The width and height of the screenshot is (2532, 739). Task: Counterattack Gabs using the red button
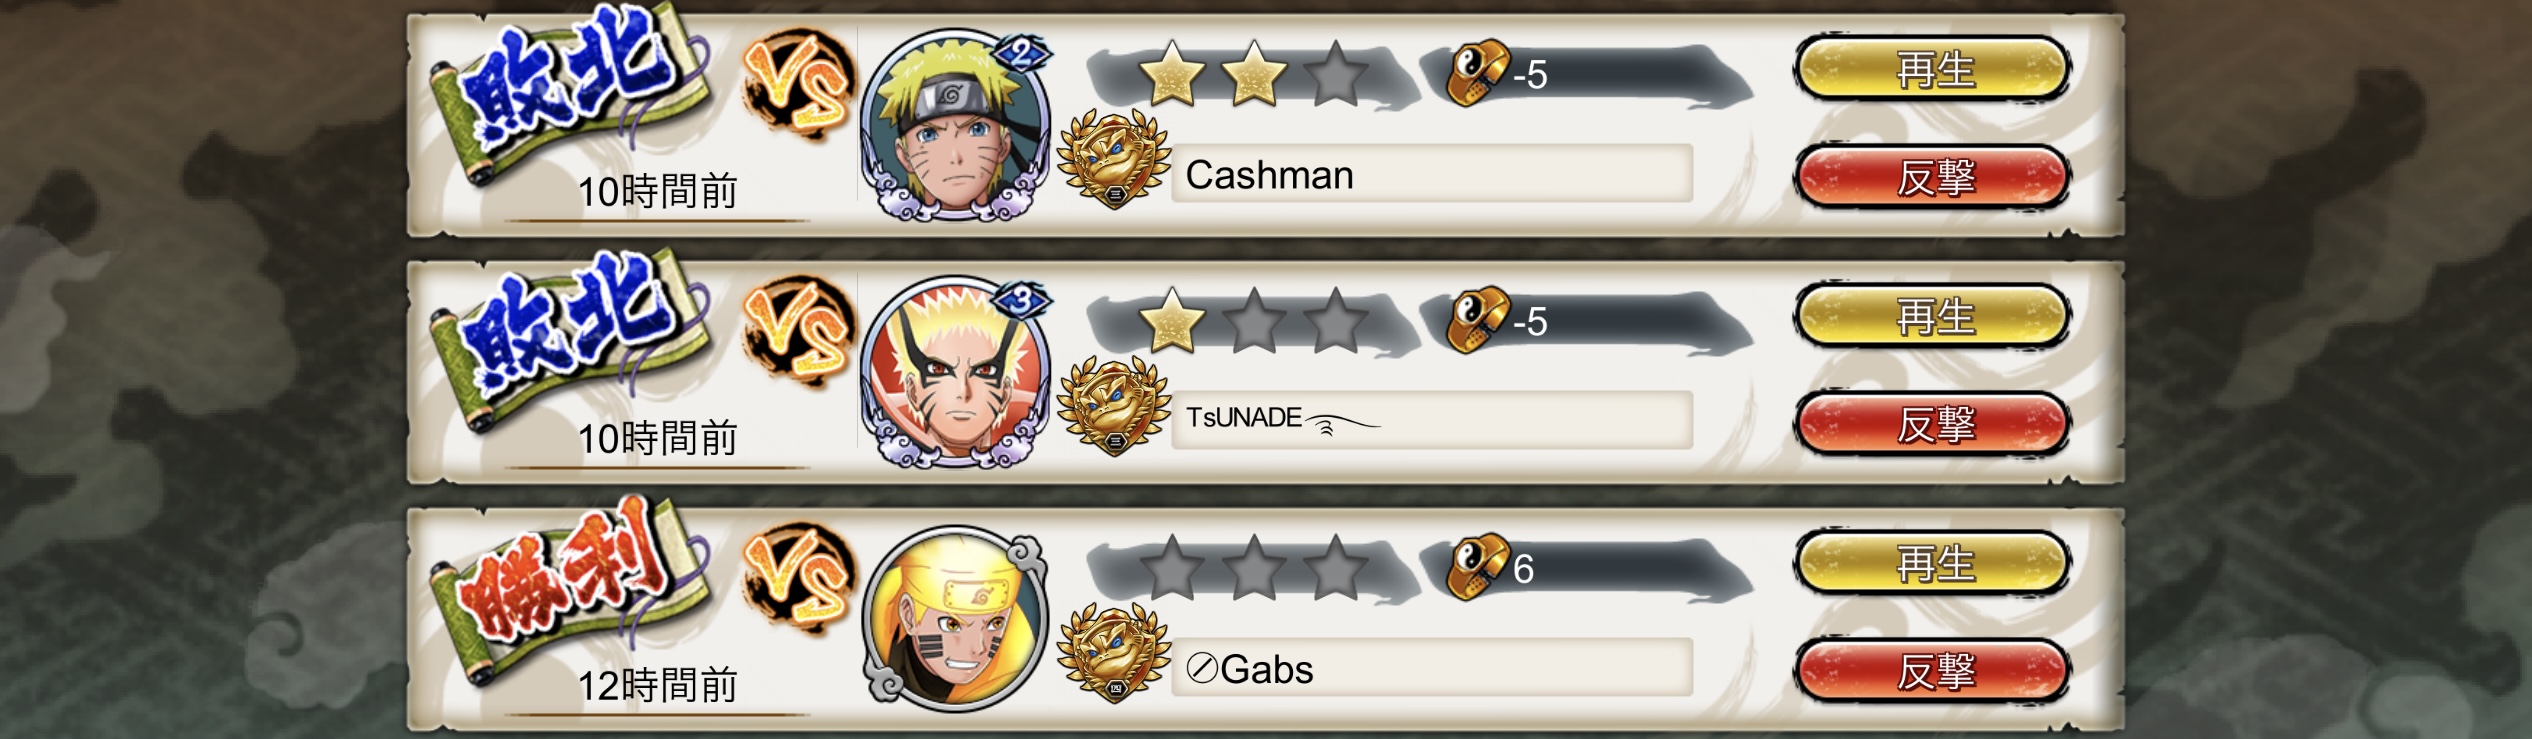coord(1932,671)
